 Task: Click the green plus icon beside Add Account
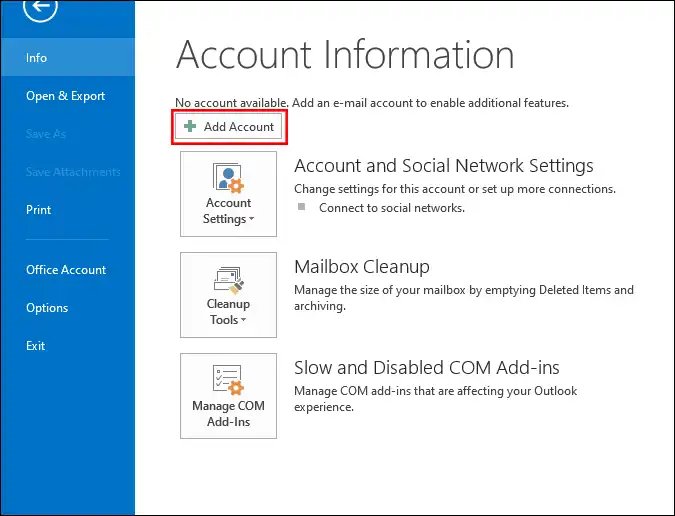pos(190,126)
